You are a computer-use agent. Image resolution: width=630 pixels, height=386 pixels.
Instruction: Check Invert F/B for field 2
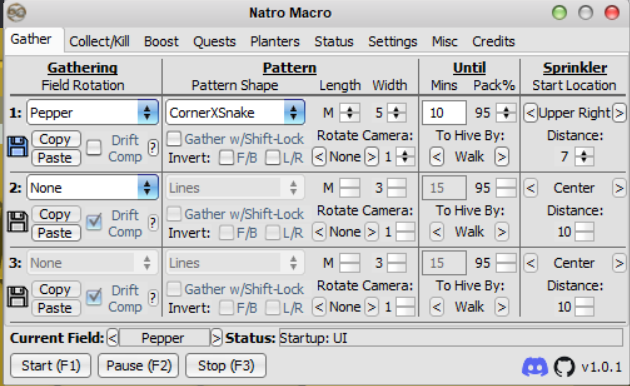(x=226, y=233)
